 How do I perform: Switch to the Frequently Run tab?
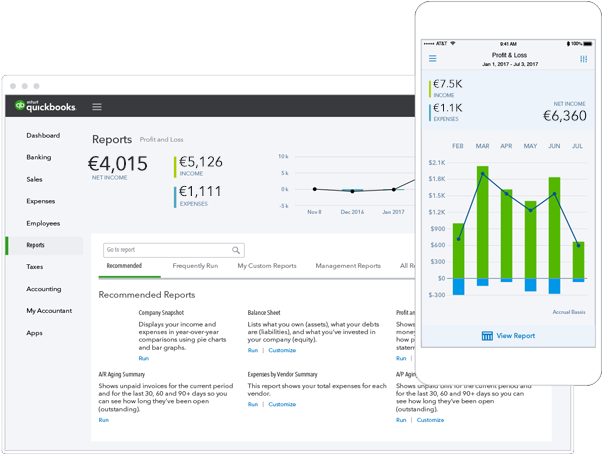[195, 266]
